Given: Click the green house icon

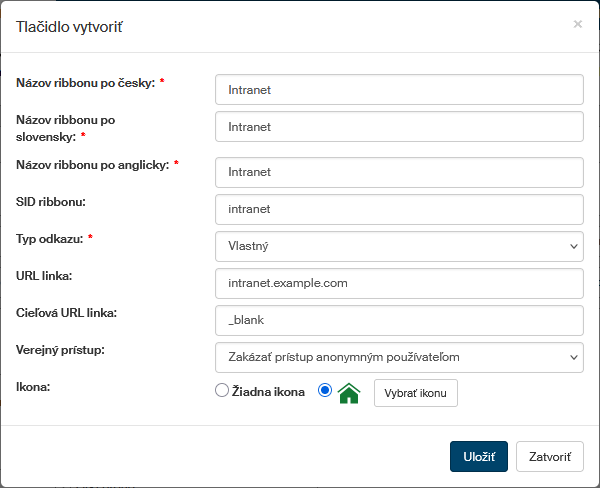Looking at the screenshot, I should coord(349,393).
